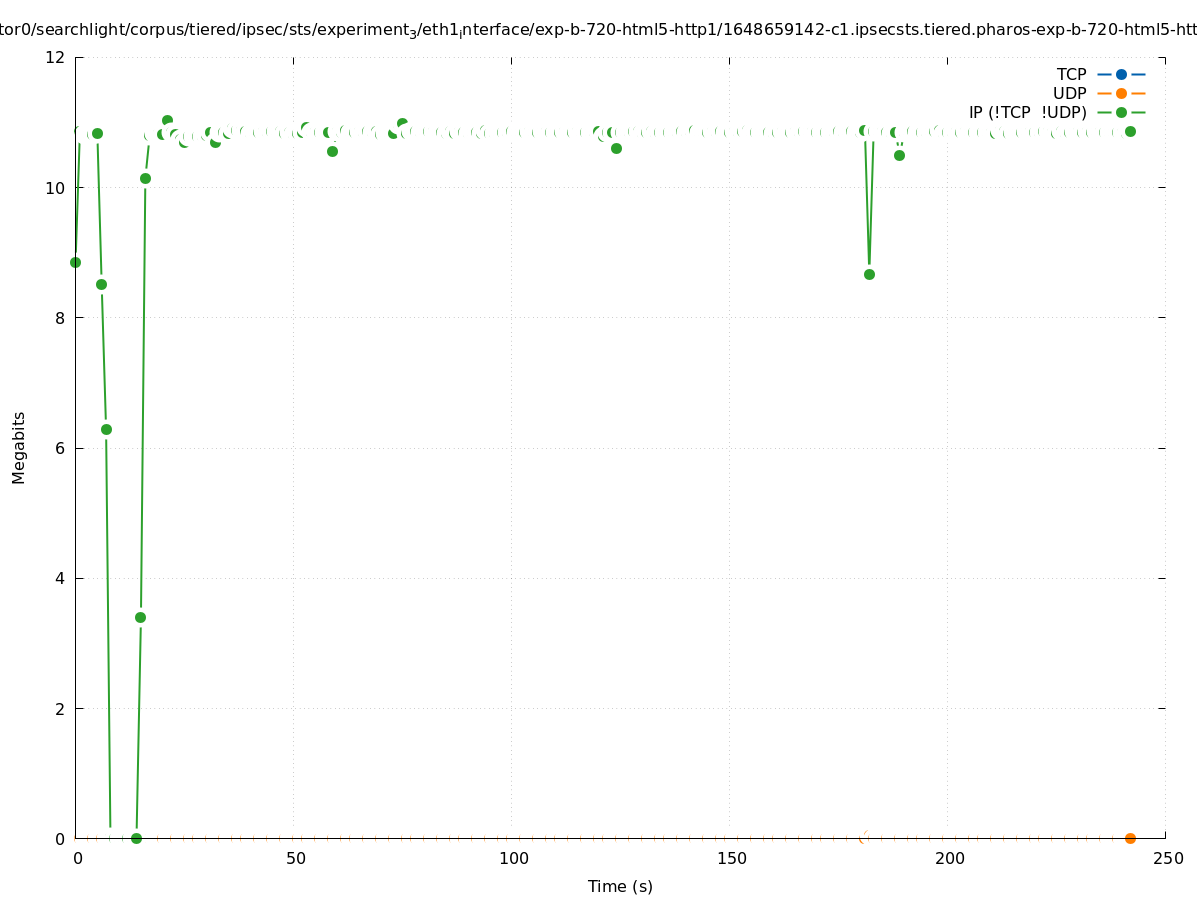Viewport: 1197px width, 900px height.
Task: Click the green point near 3.4 megabits
Action: (140, 617)
